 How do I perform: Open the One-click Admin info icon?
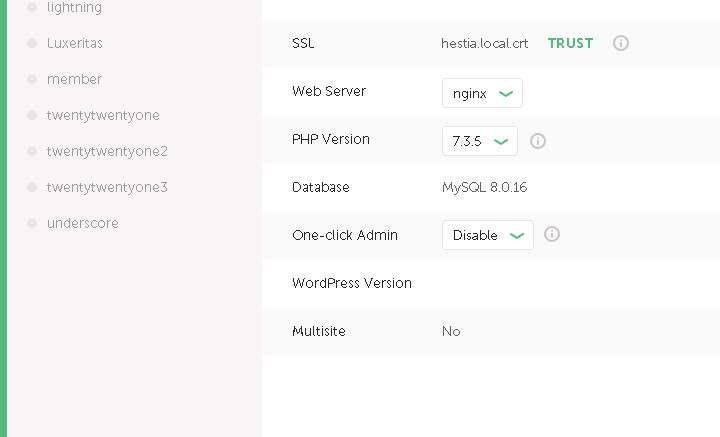552,235
